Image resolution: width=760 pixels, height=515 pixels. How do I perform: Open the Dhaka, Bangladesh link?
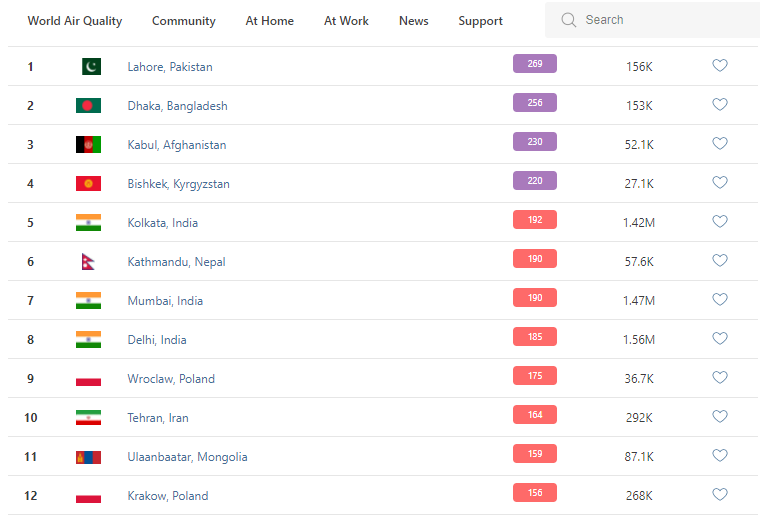pos(177,106)
